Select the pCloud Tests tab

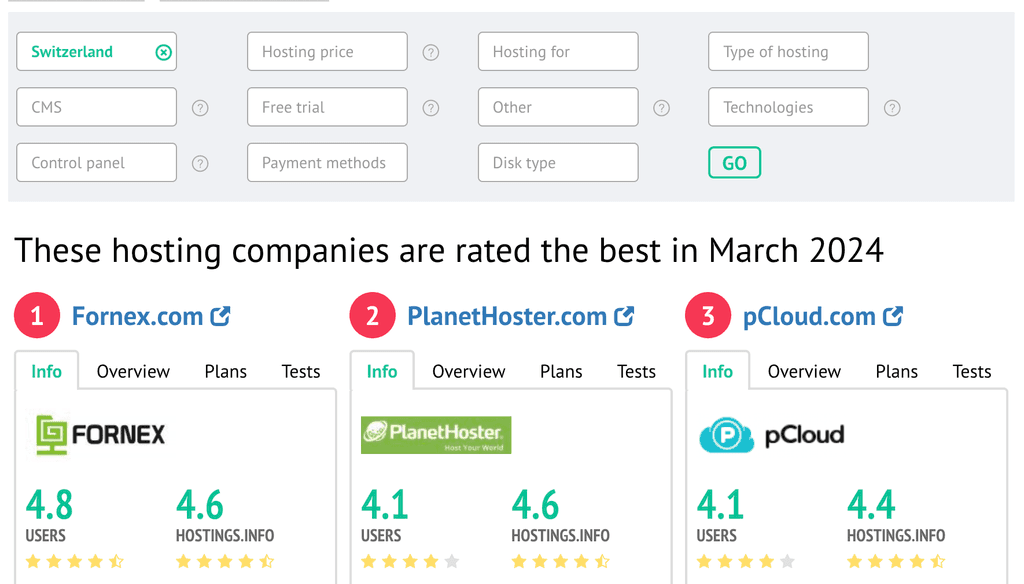pos(971,372)
